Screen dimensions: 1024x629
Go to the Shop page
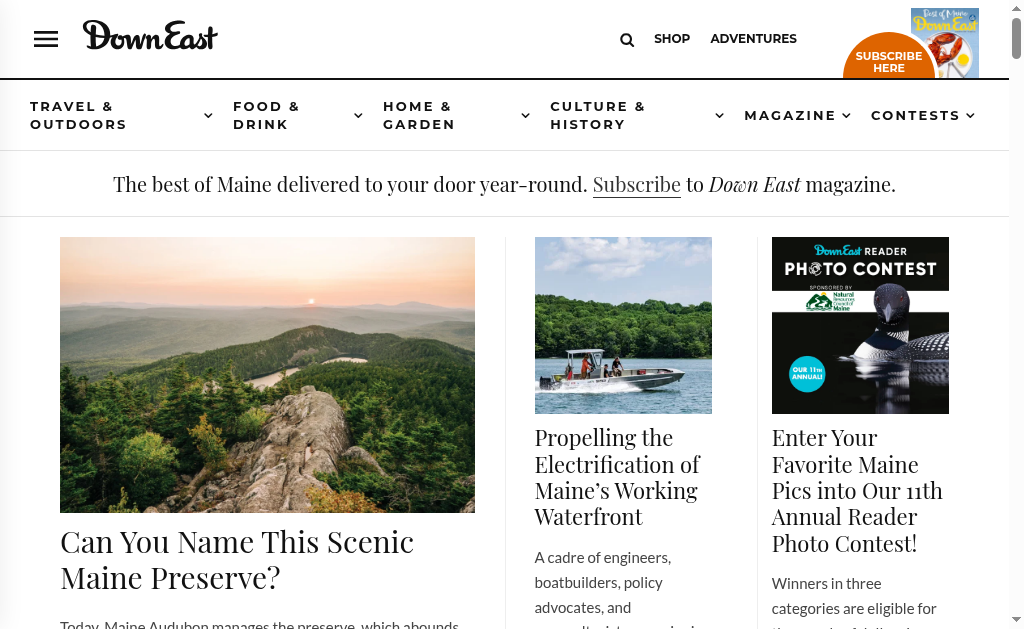click(672, 39)
